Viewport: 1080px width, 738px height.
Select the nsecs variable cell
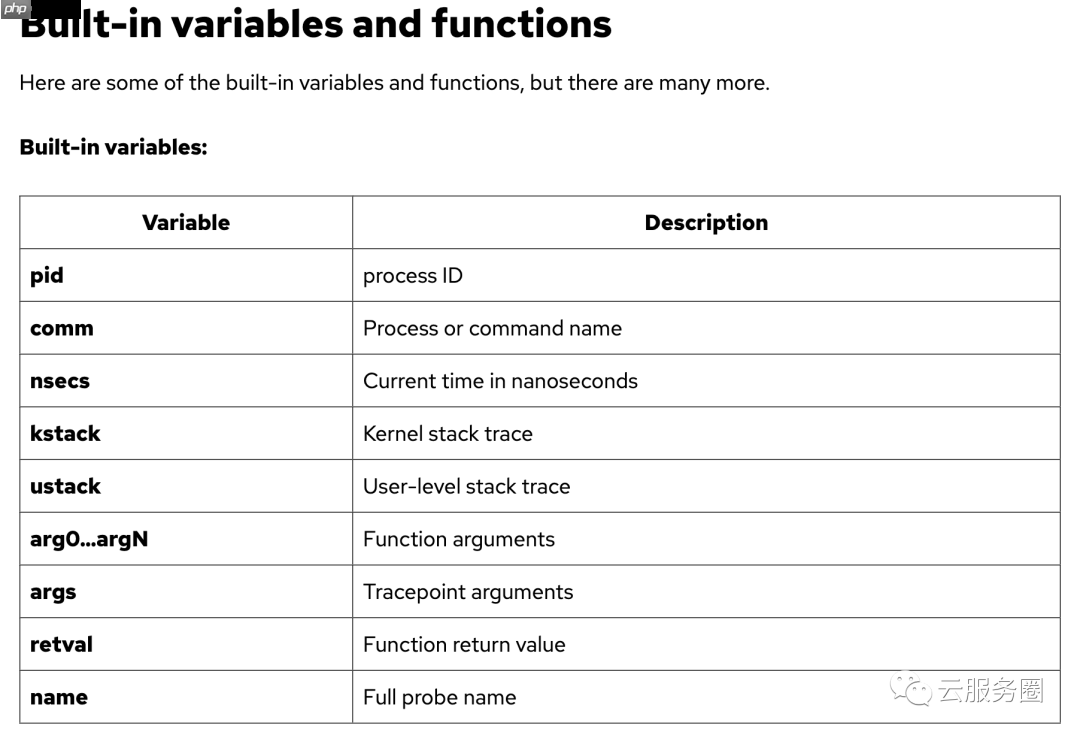(x=60, y=381)
